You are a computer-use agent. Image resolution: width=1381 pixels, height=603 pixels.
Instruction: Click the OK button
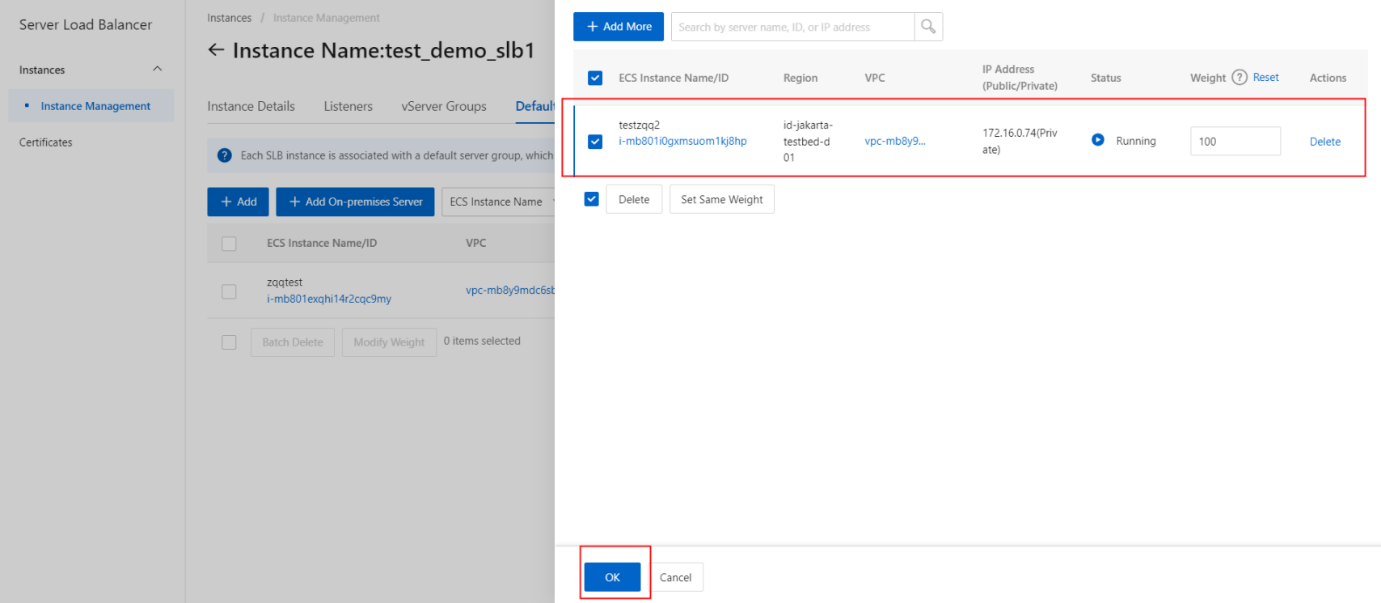point(612,577)
